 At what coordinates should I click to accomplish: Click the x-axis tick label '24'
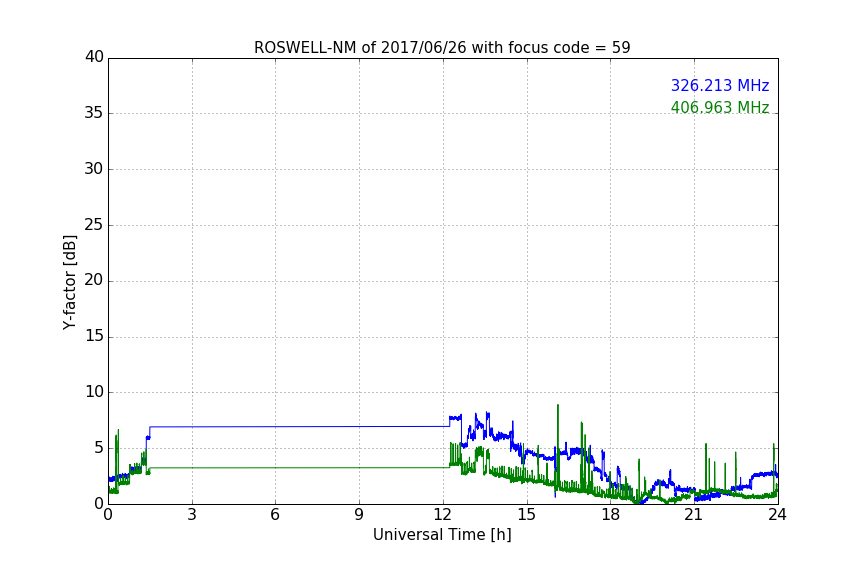[x=777, y=515]
